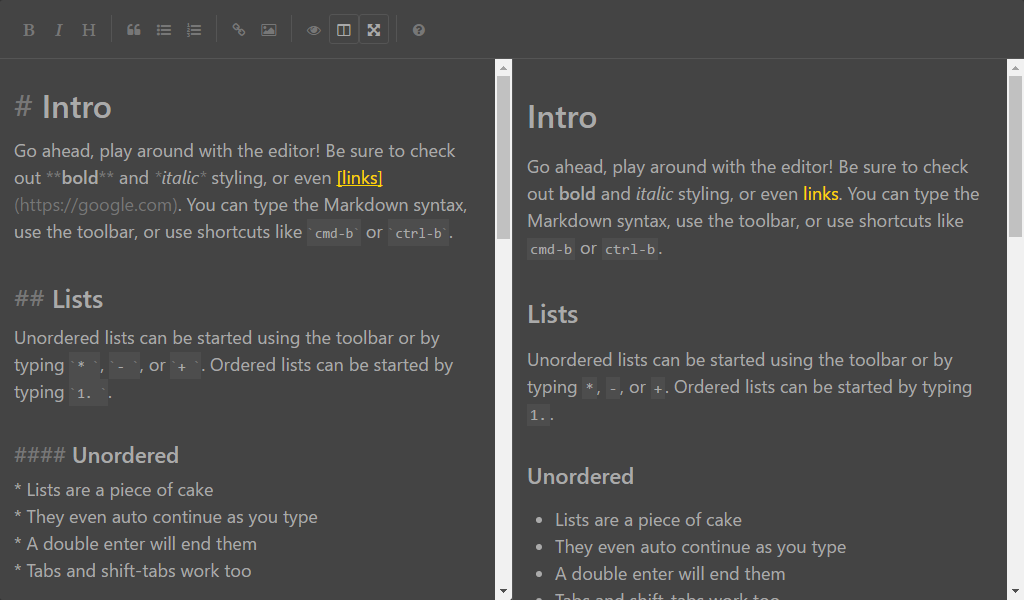Insert a blockquote with the quote icon
Viewport: 1024px width, 600px height.
[x=134, y=30]
